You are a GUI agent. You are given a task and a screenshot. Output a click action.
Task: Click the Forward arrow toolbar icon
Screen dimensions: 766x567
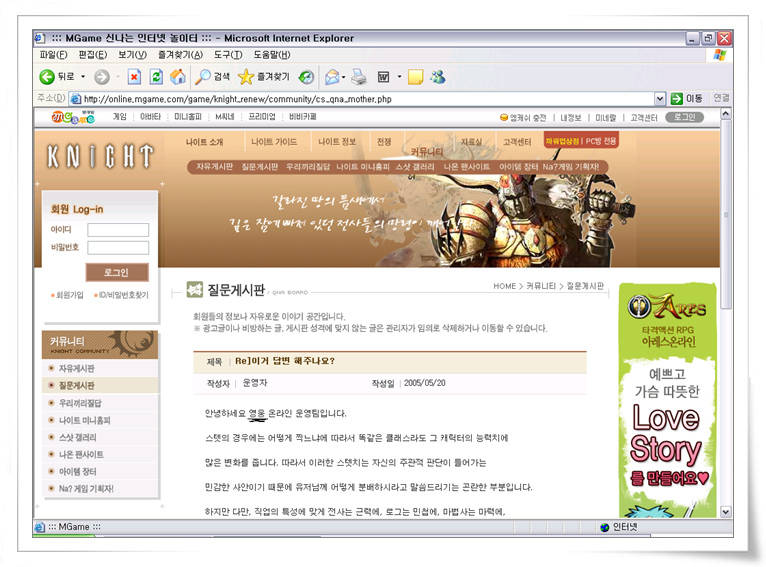[x=102, y=77]
